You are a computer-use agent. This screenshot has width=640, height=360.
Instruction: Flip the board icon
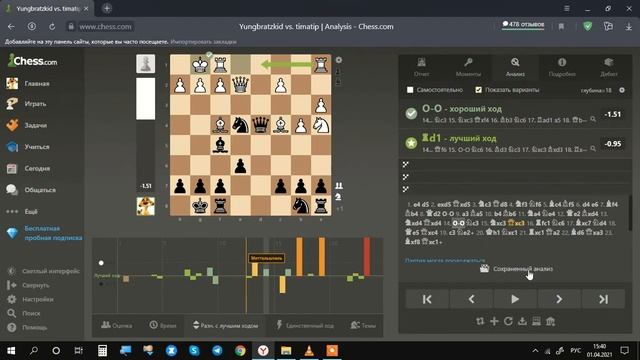tap(480, 322)
